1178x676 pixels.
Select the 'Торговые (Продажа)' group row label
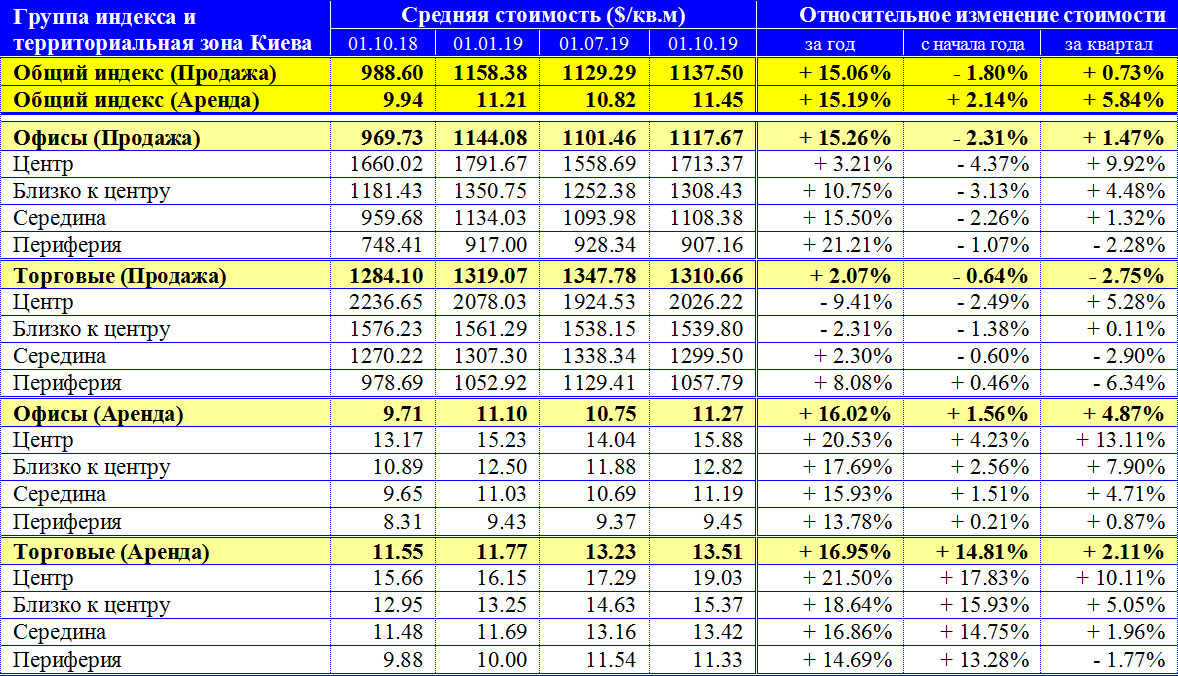[119, 276]
